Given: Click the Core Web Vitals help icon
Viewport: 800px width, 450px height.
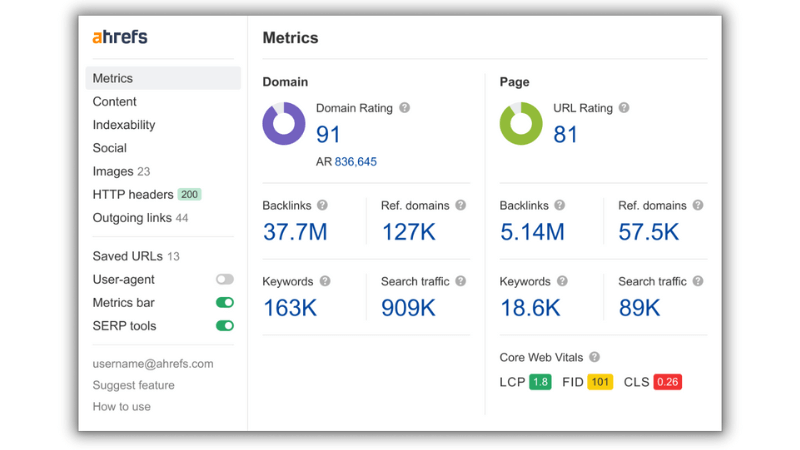Looking at the screenshot, I should click(594, 357).
